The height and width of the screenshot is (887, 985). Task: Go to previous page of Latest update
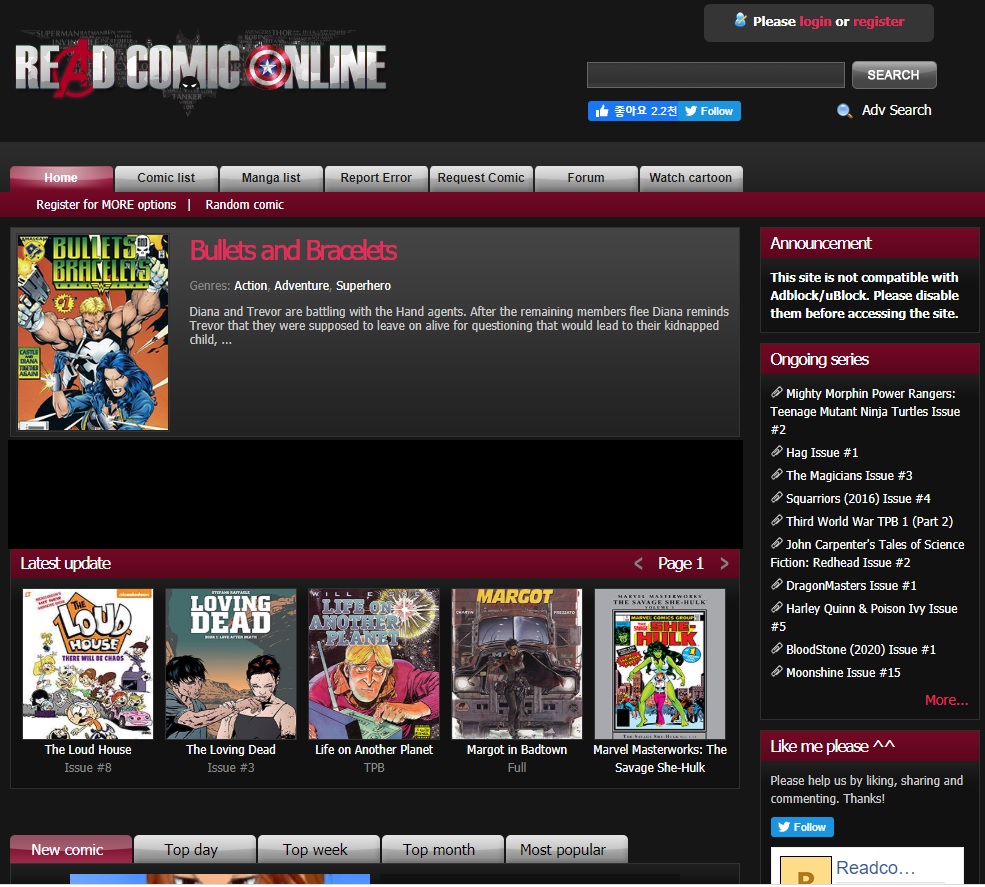point(638,563)
